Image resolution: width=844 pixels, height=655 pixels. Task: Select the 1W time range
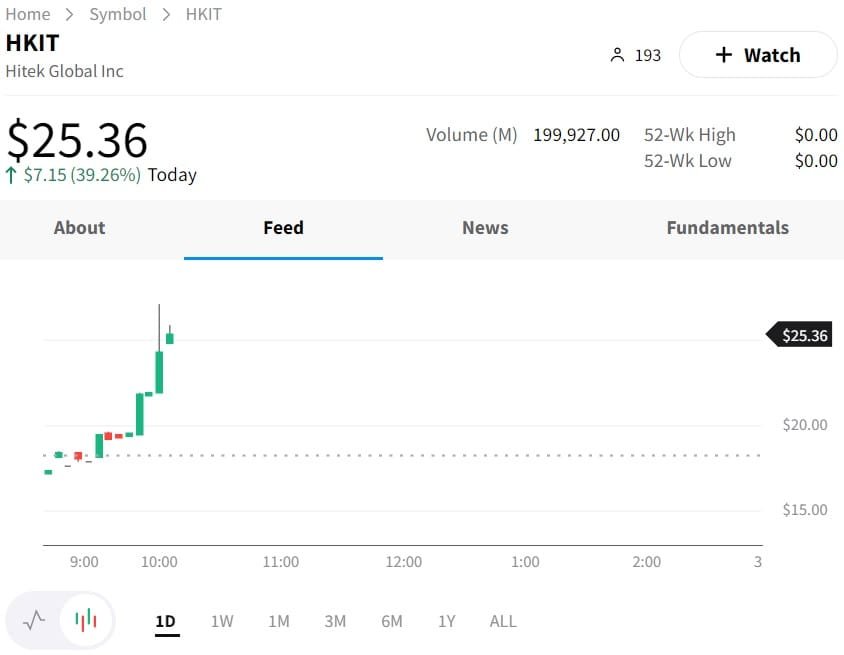222,621
